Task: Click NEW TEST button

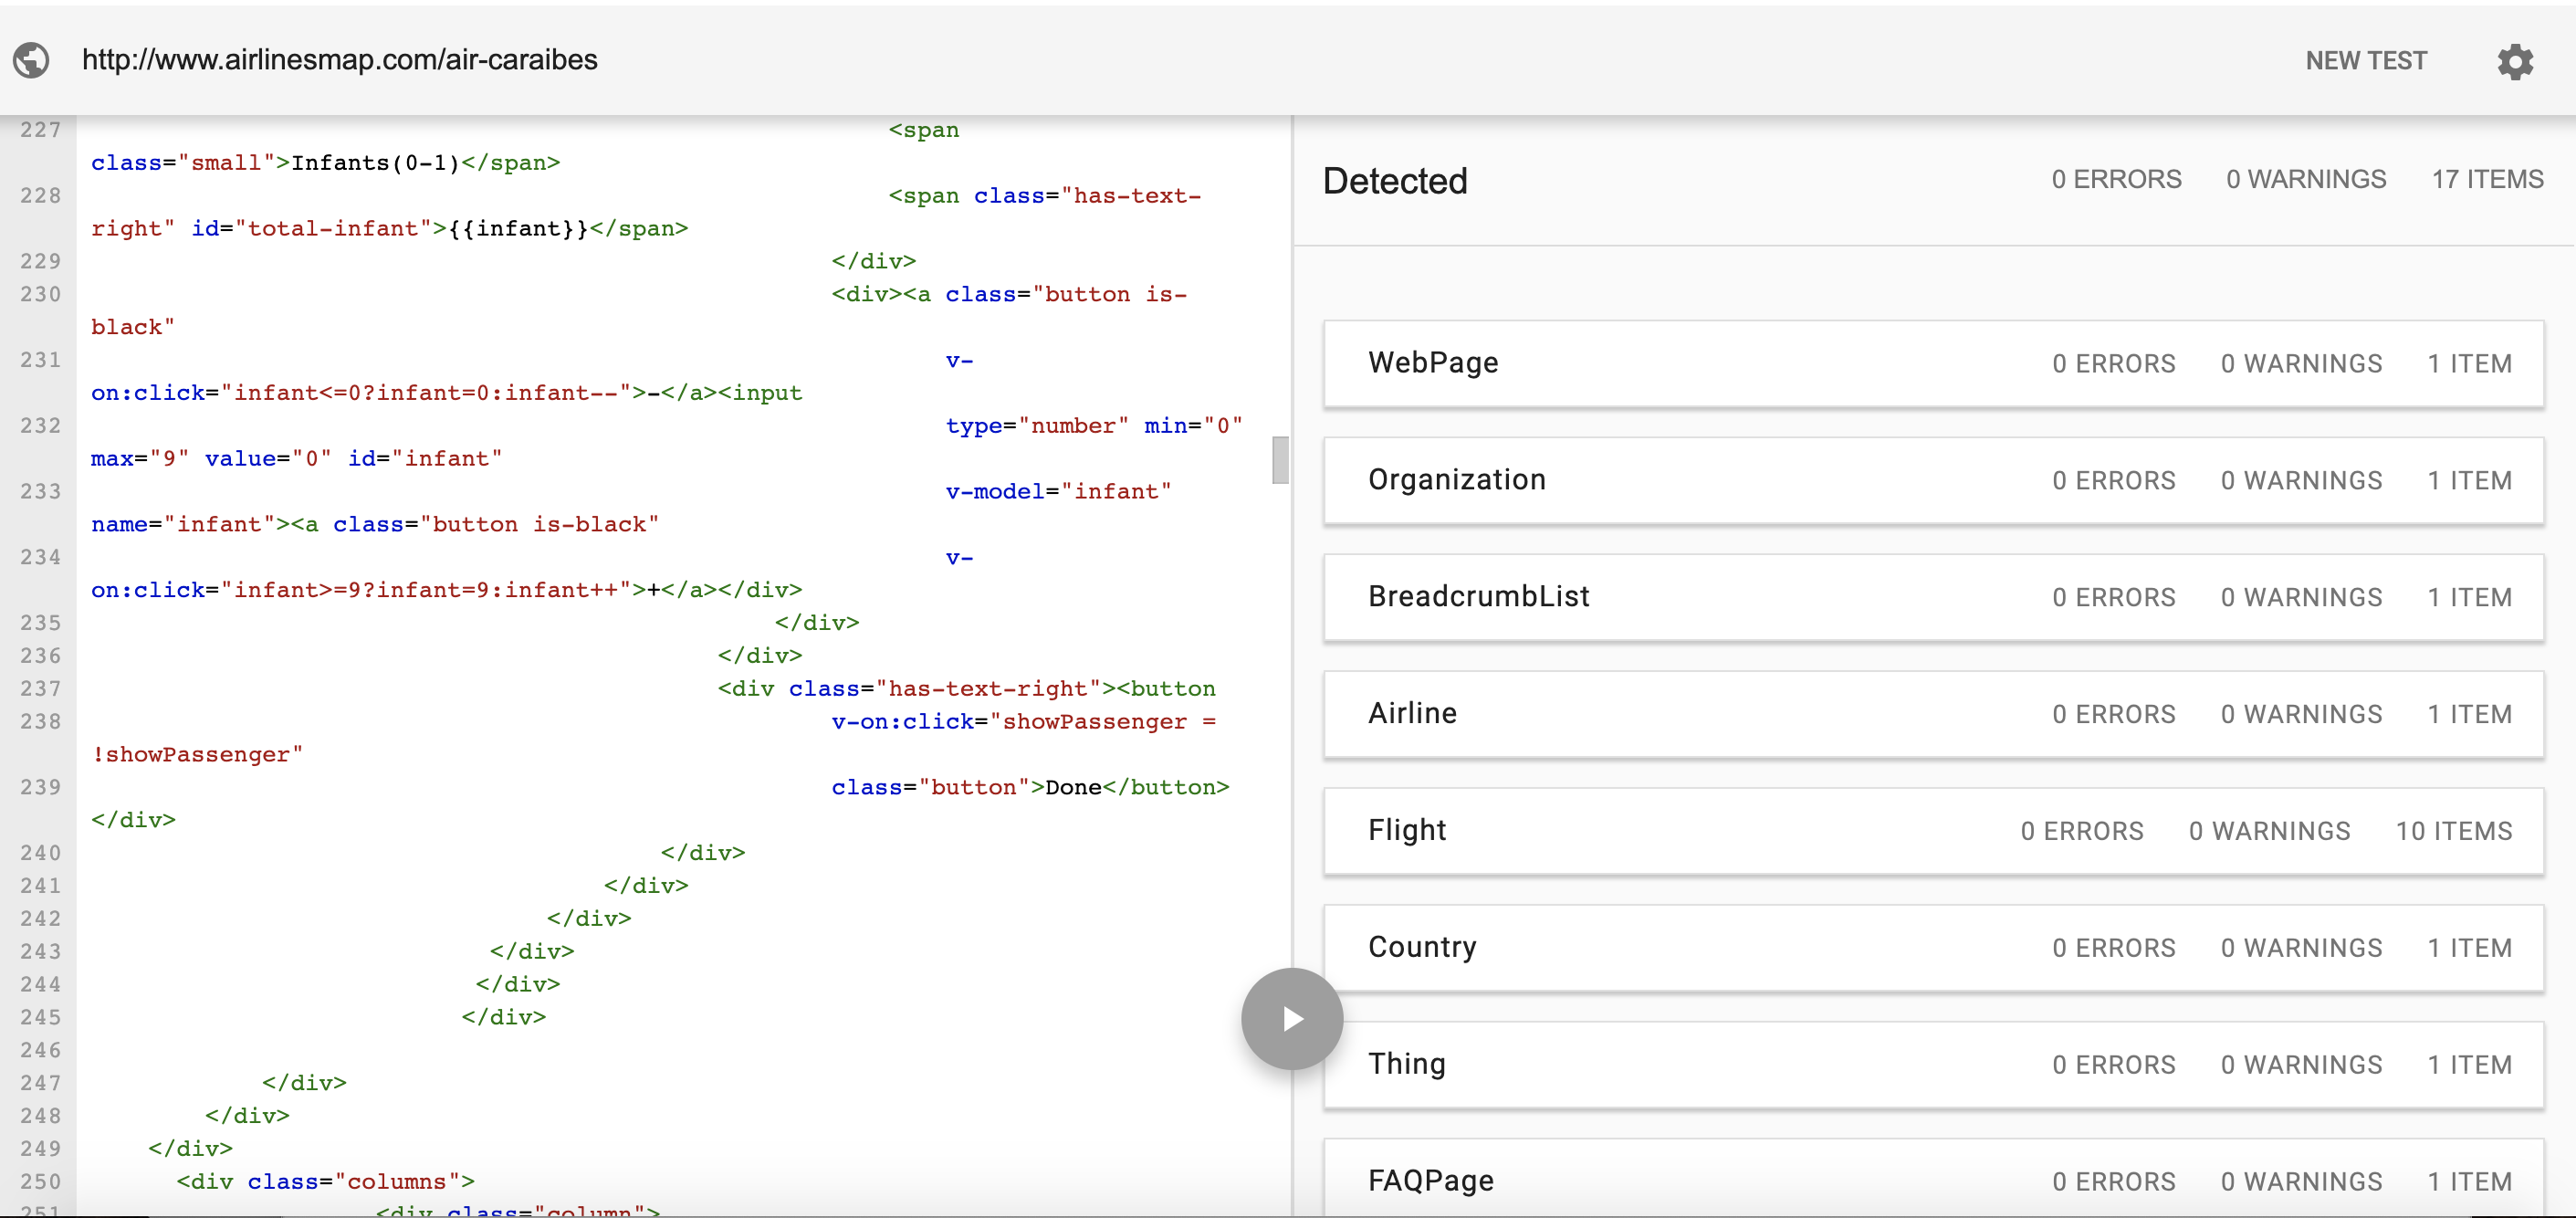Action: click(x=2365, y=61)
